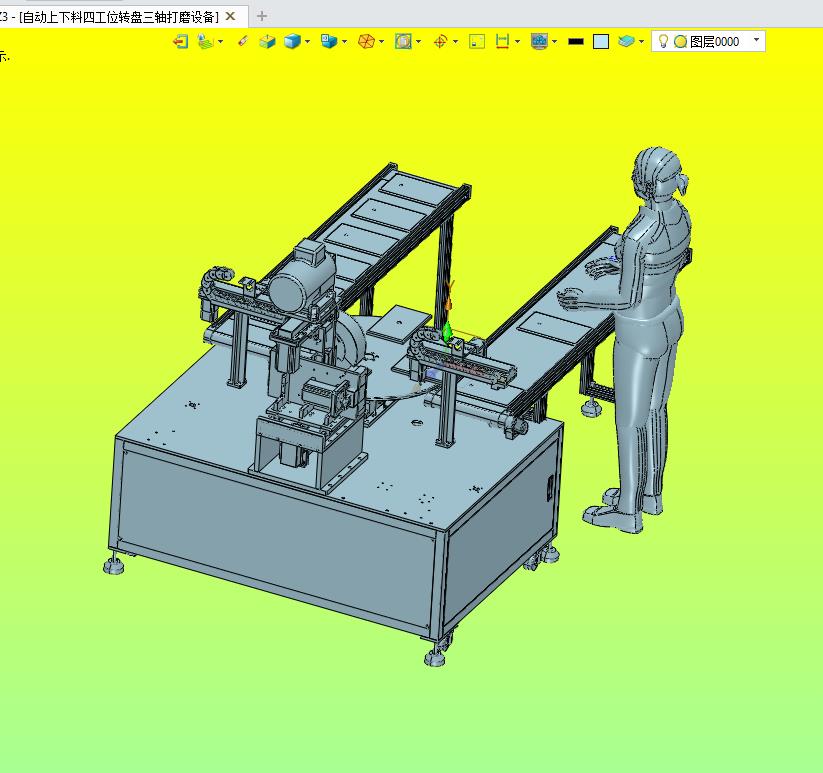Click the yellow circle layer status icon
This screenshot has width=823, height=773.
click(680, 41)
